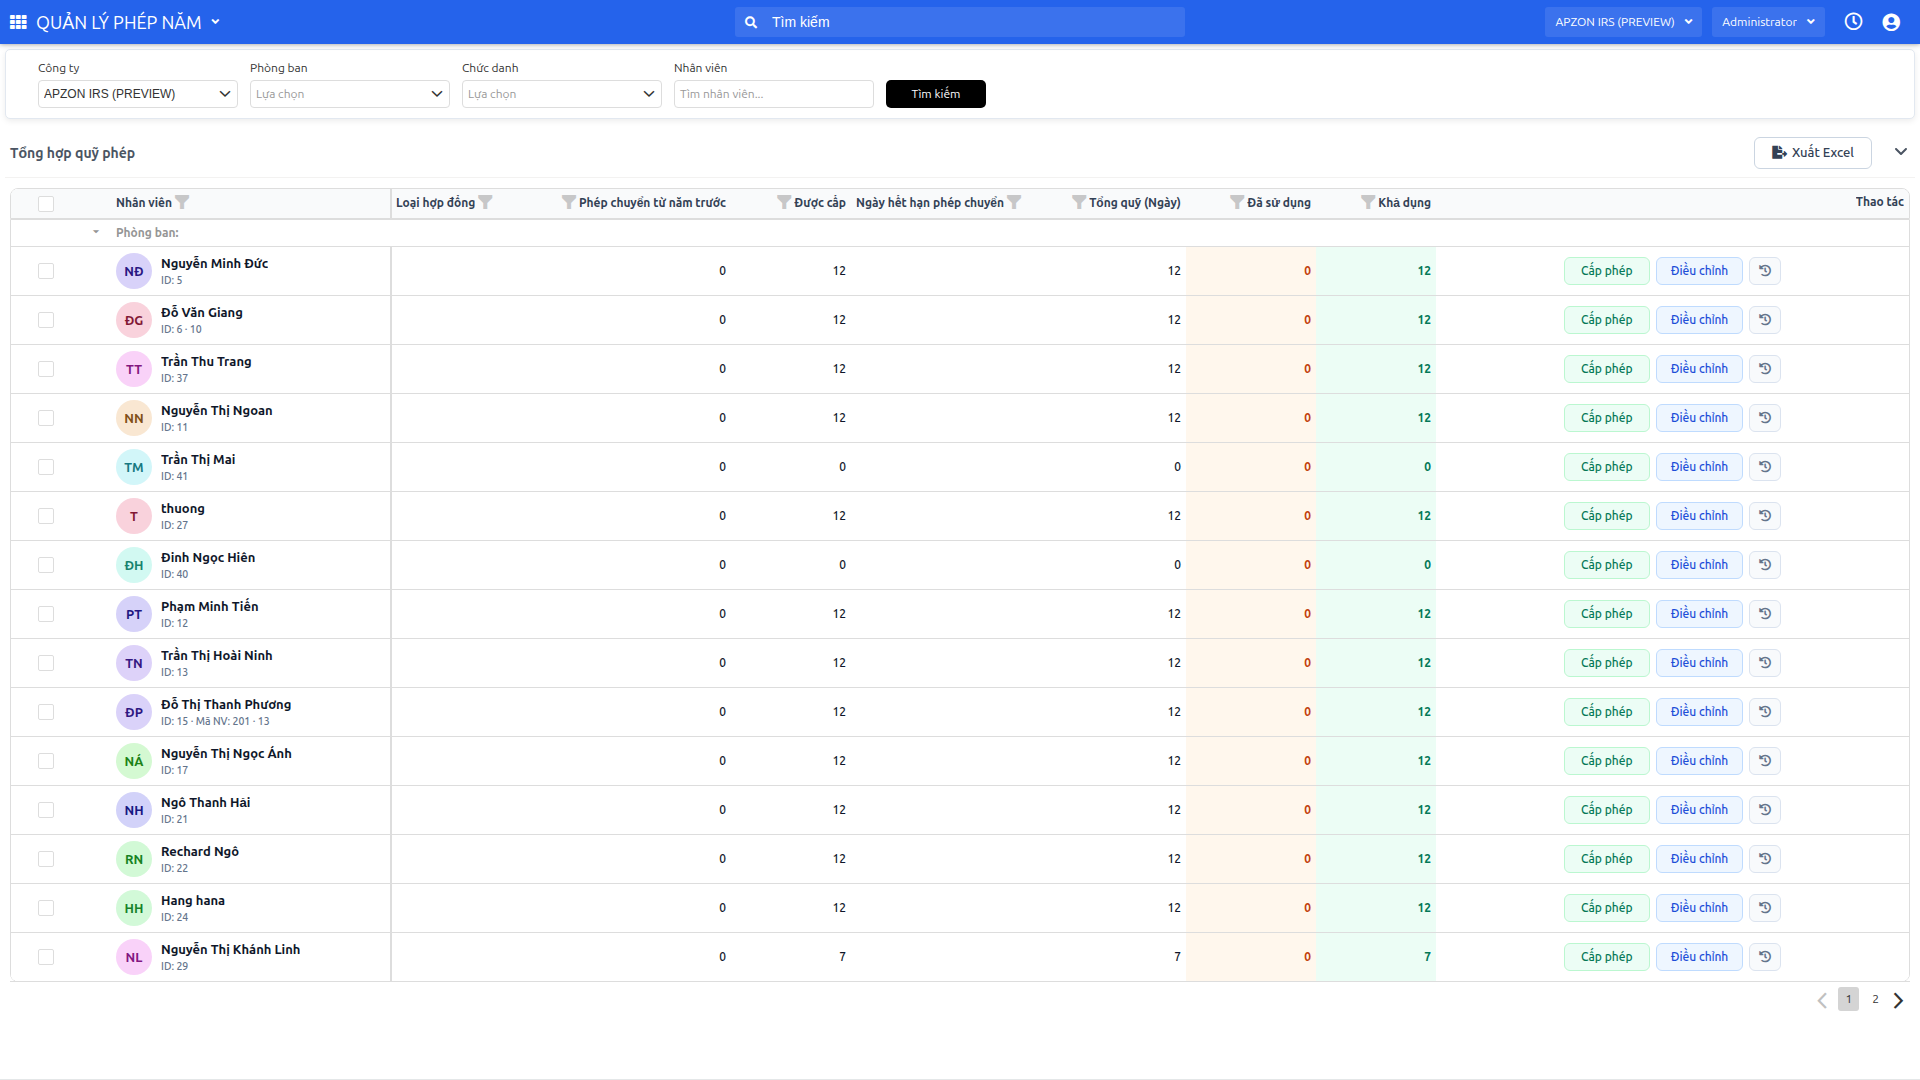Click the Xuất Excel button
Viewport: 1920px width, 1080px height.
tap(1812, 153)
